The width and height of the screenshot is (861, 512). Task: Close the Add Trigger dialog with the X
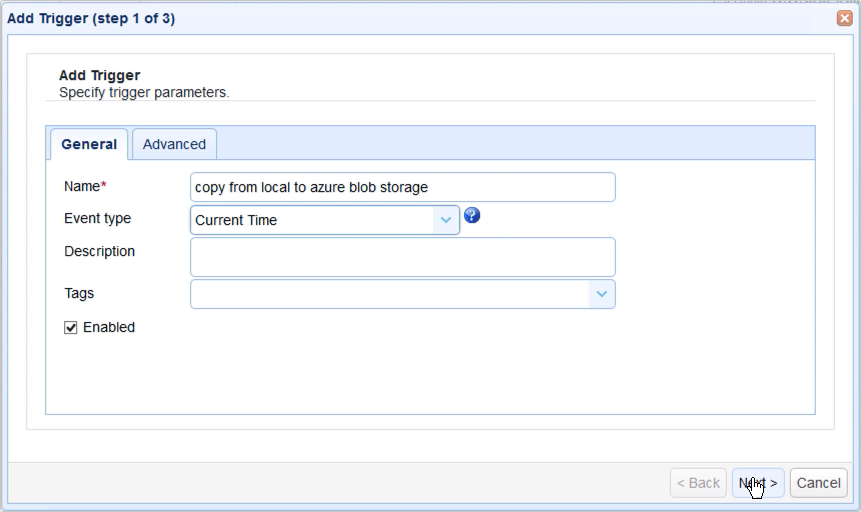click(844, 18)
